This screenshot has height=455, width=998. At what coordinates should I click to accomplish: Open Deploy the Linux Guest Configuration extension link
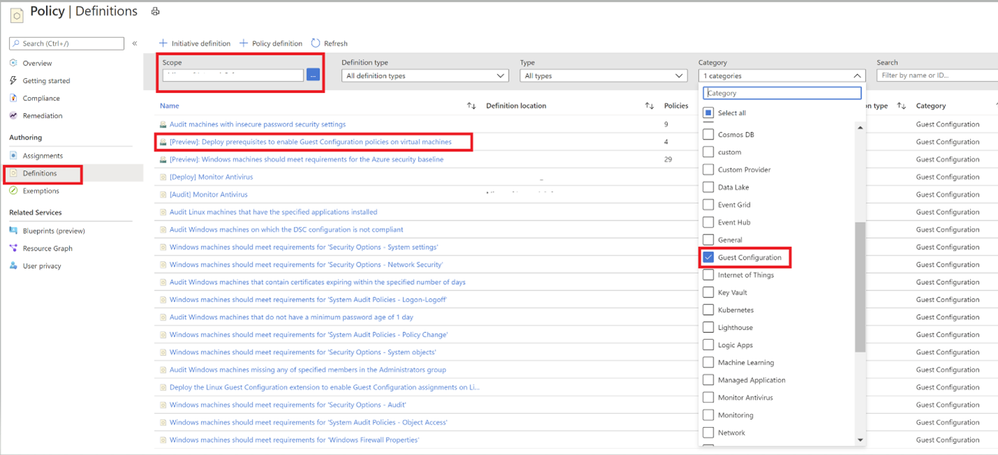(325, 387)
